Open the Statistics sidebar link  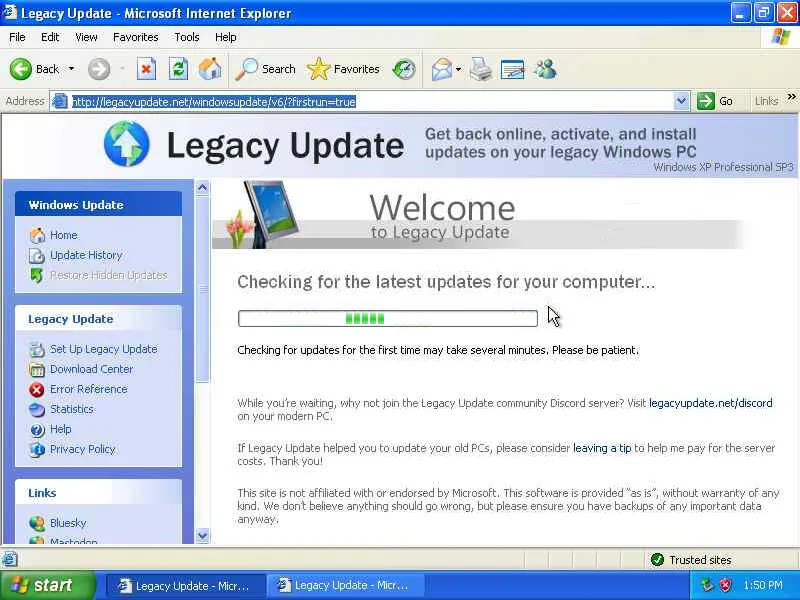(x=72, y=409)
